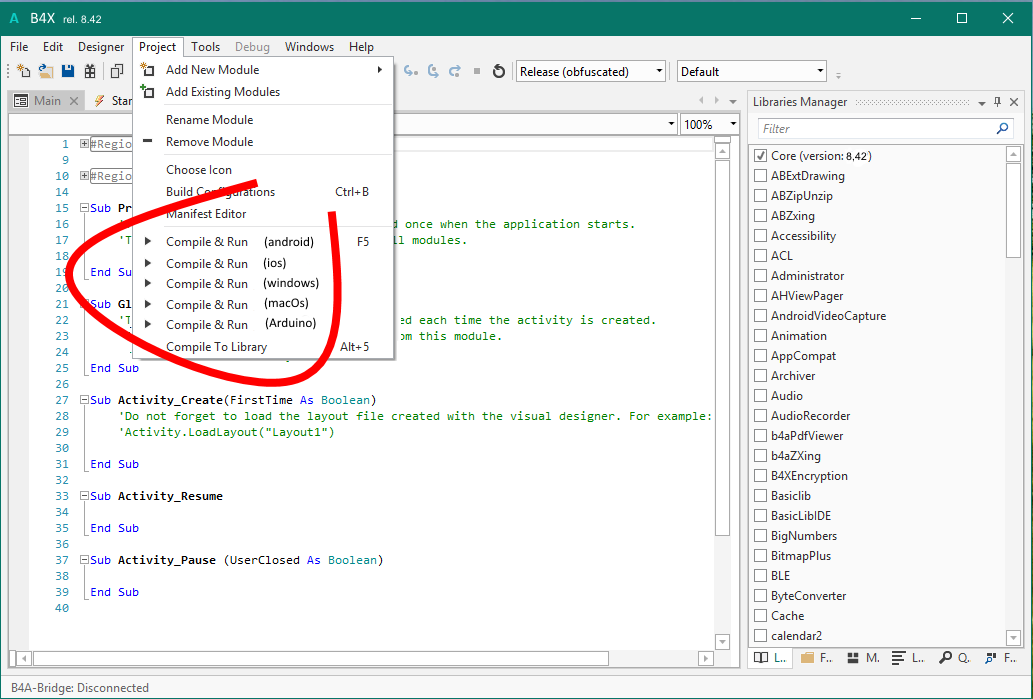
Task: Open the Files Manager folder tab icon
Action: point(808,658)
